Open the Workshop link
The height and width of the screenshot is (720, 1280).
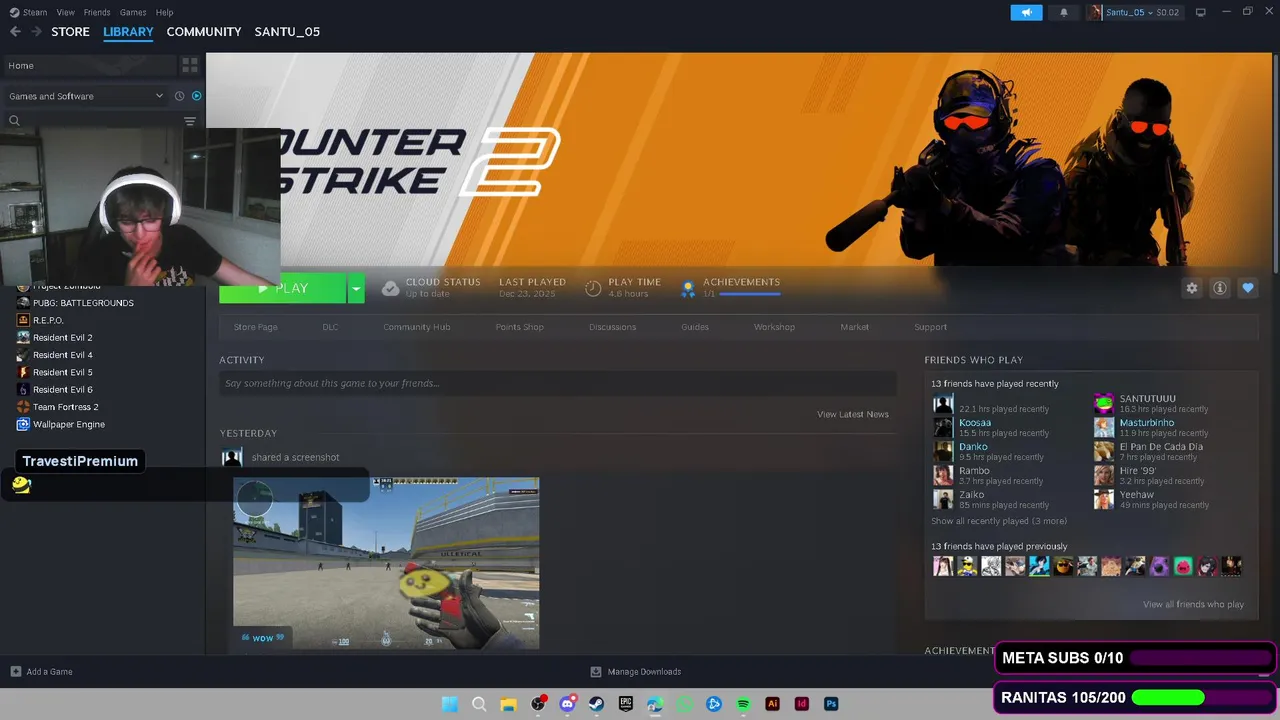tap(775, 327)
